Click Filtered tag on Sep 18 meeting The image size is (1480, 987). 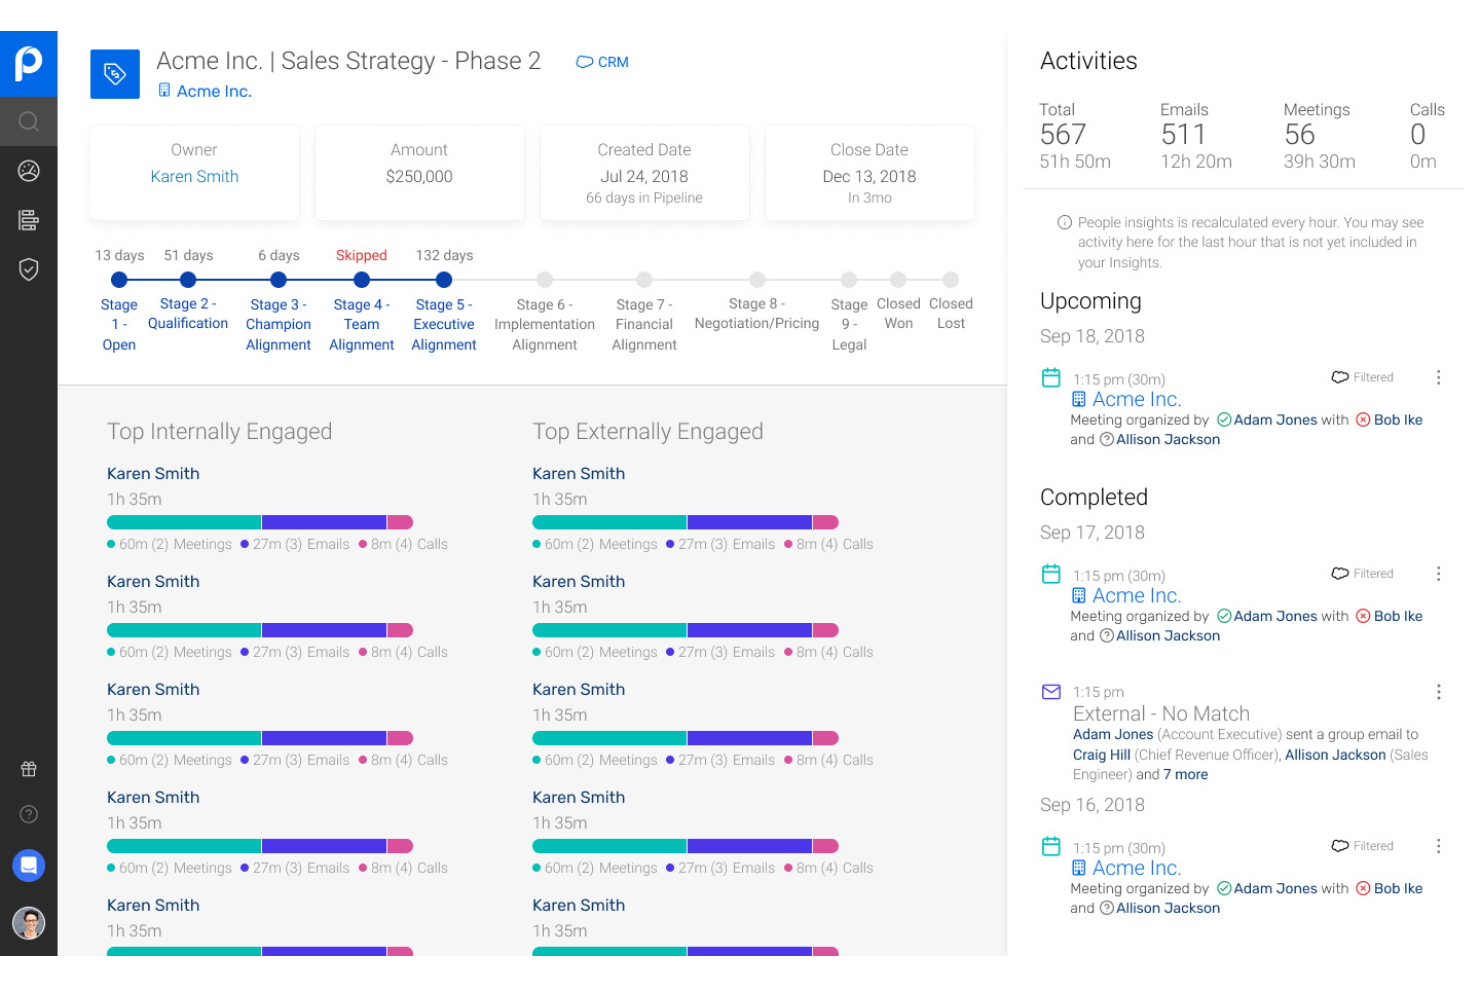tap(1362, 377)
